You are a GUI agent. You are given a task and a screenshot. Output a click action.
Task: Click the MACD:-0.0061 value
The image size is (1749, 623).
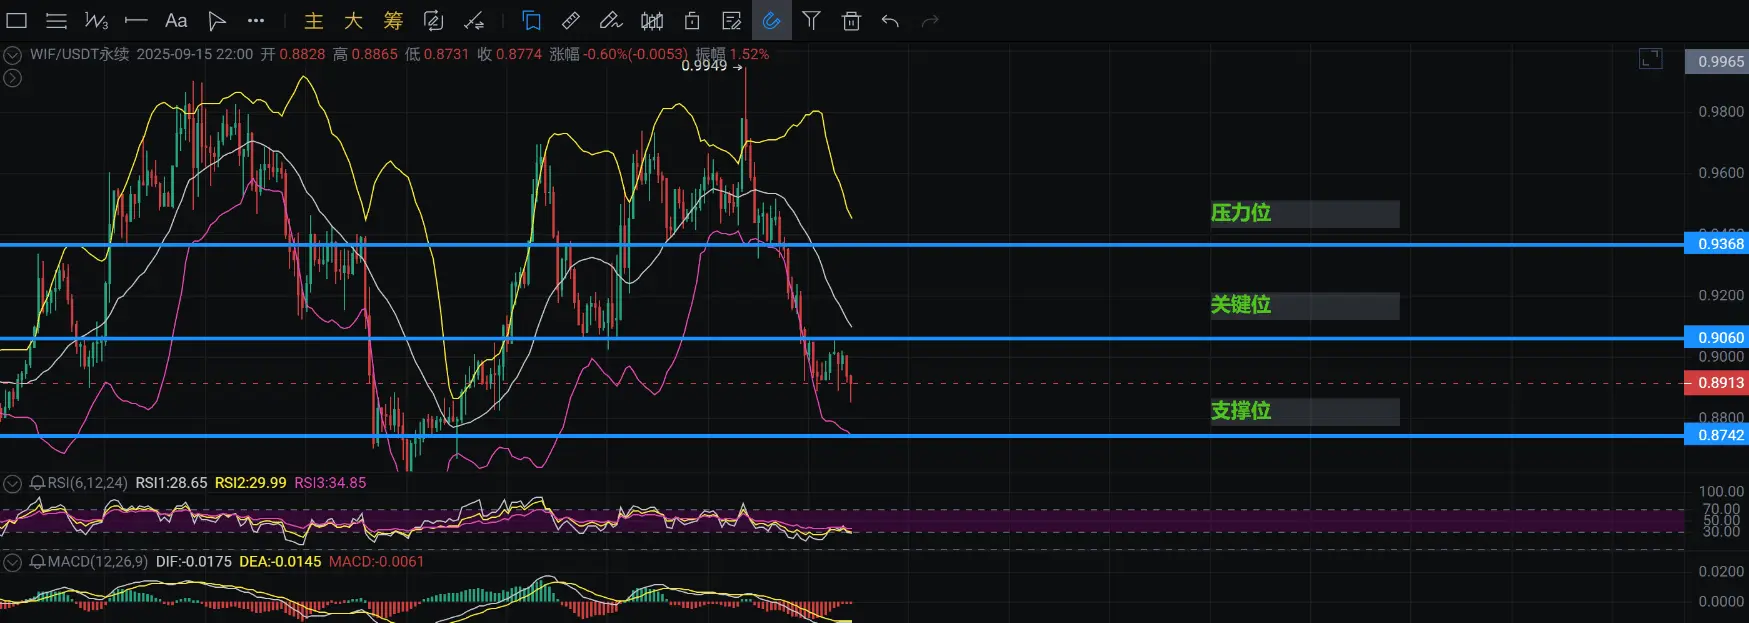[x=376, y=562]
